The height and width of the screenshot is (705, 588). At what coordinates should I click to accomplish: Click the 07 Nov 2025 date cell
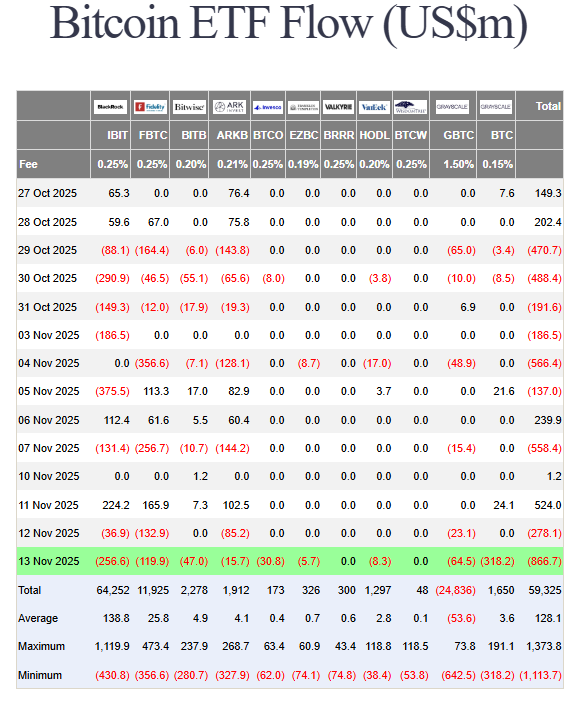(x=49, y=448)
